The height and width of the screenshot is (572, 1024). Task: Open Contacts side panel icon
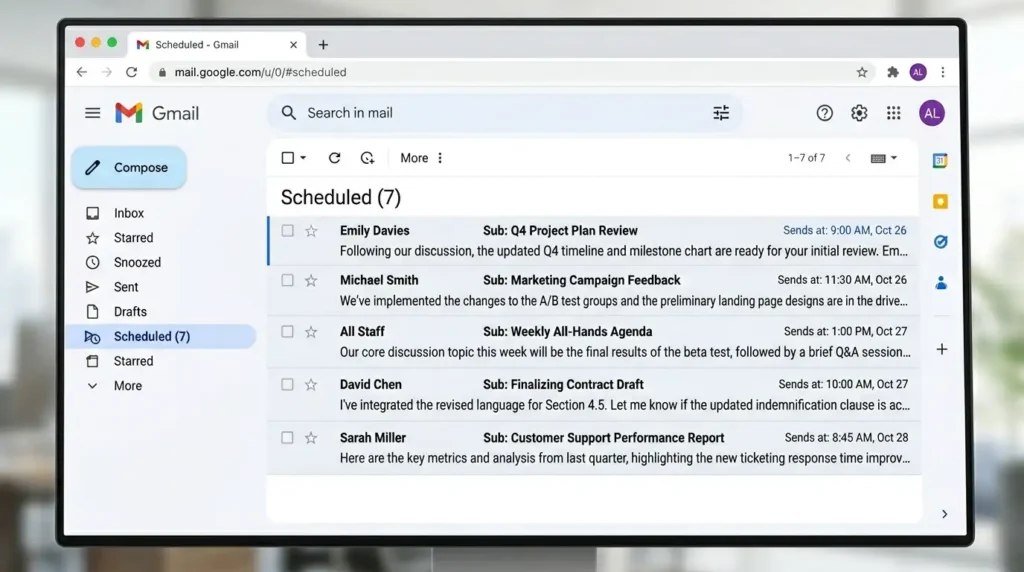tap(941, 283)
